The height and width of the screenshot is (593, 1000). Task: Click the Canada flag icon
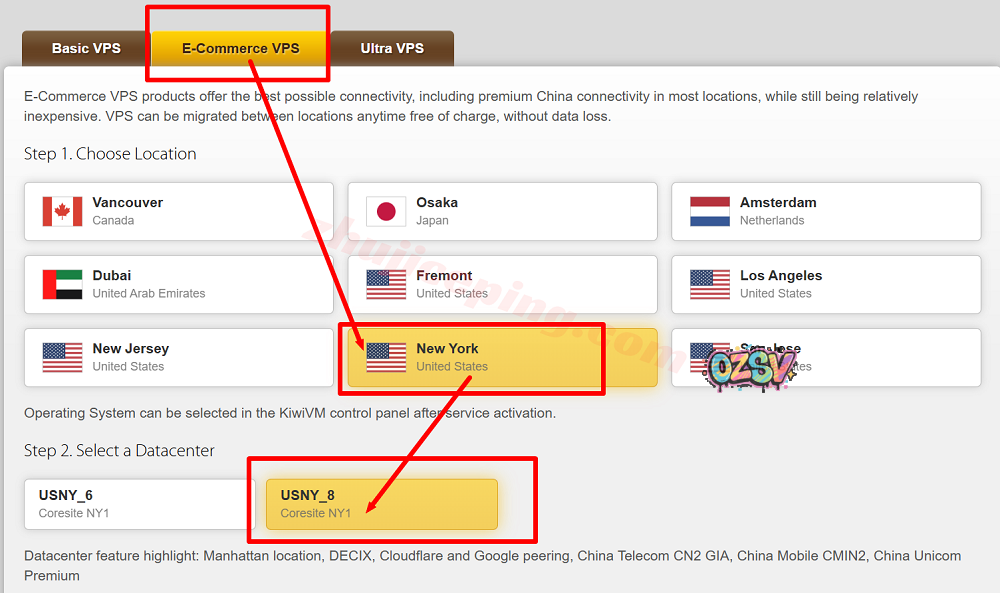point(62,211)
